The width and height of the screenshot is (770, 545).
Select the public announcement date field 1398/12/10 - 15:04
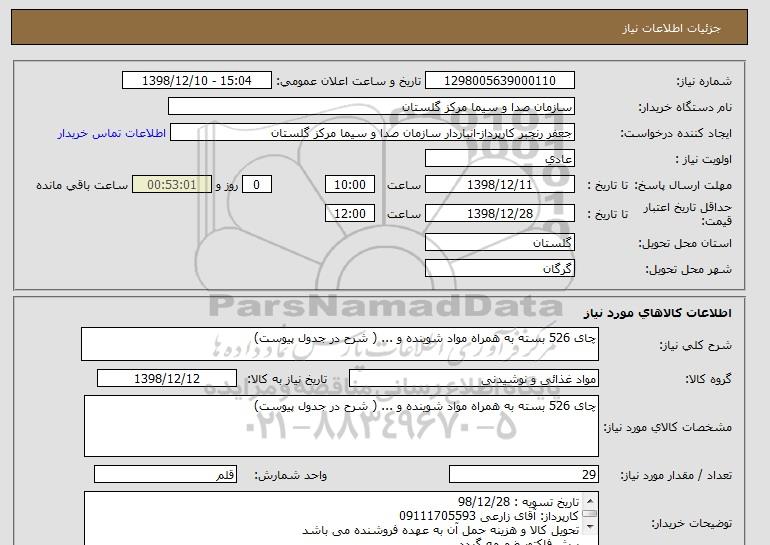(196, 81)
